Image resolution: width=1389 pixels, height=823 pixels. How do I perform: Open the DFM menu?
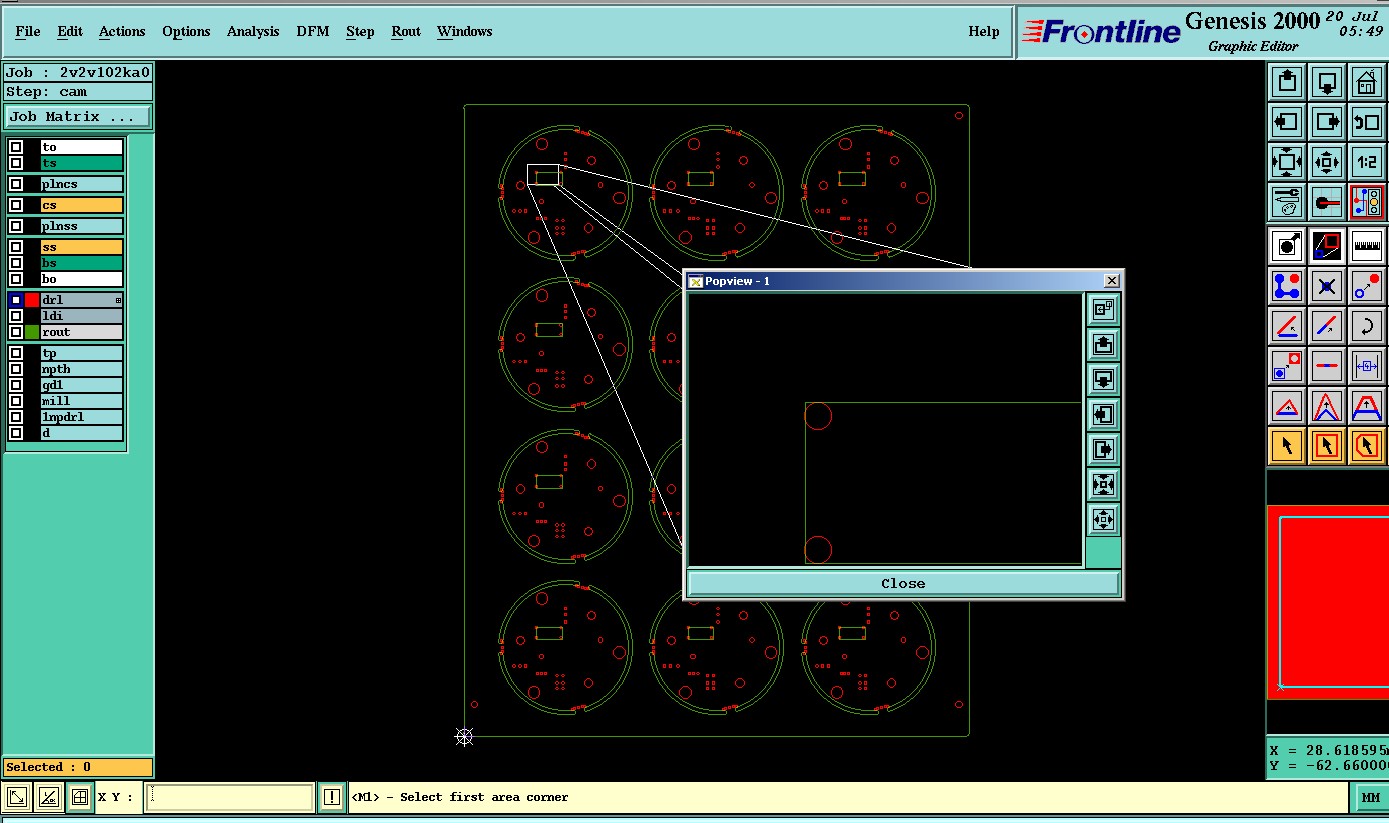point(312,32)
